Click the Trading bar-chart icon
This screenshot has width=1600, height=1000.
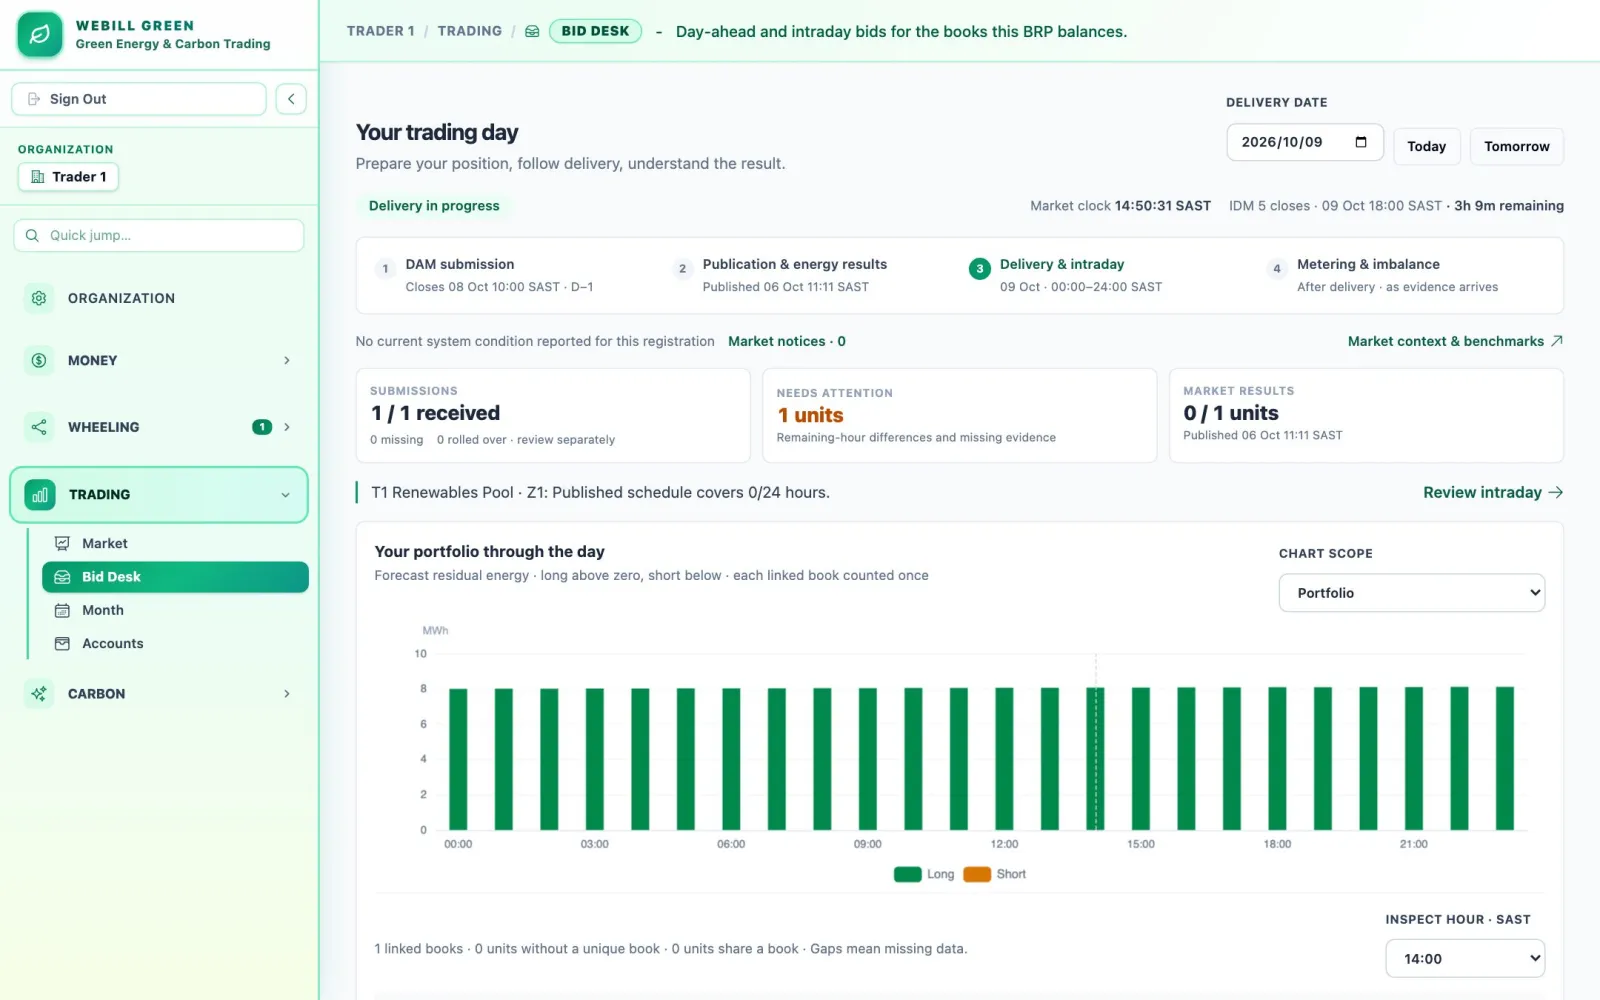tap(40, 494)
